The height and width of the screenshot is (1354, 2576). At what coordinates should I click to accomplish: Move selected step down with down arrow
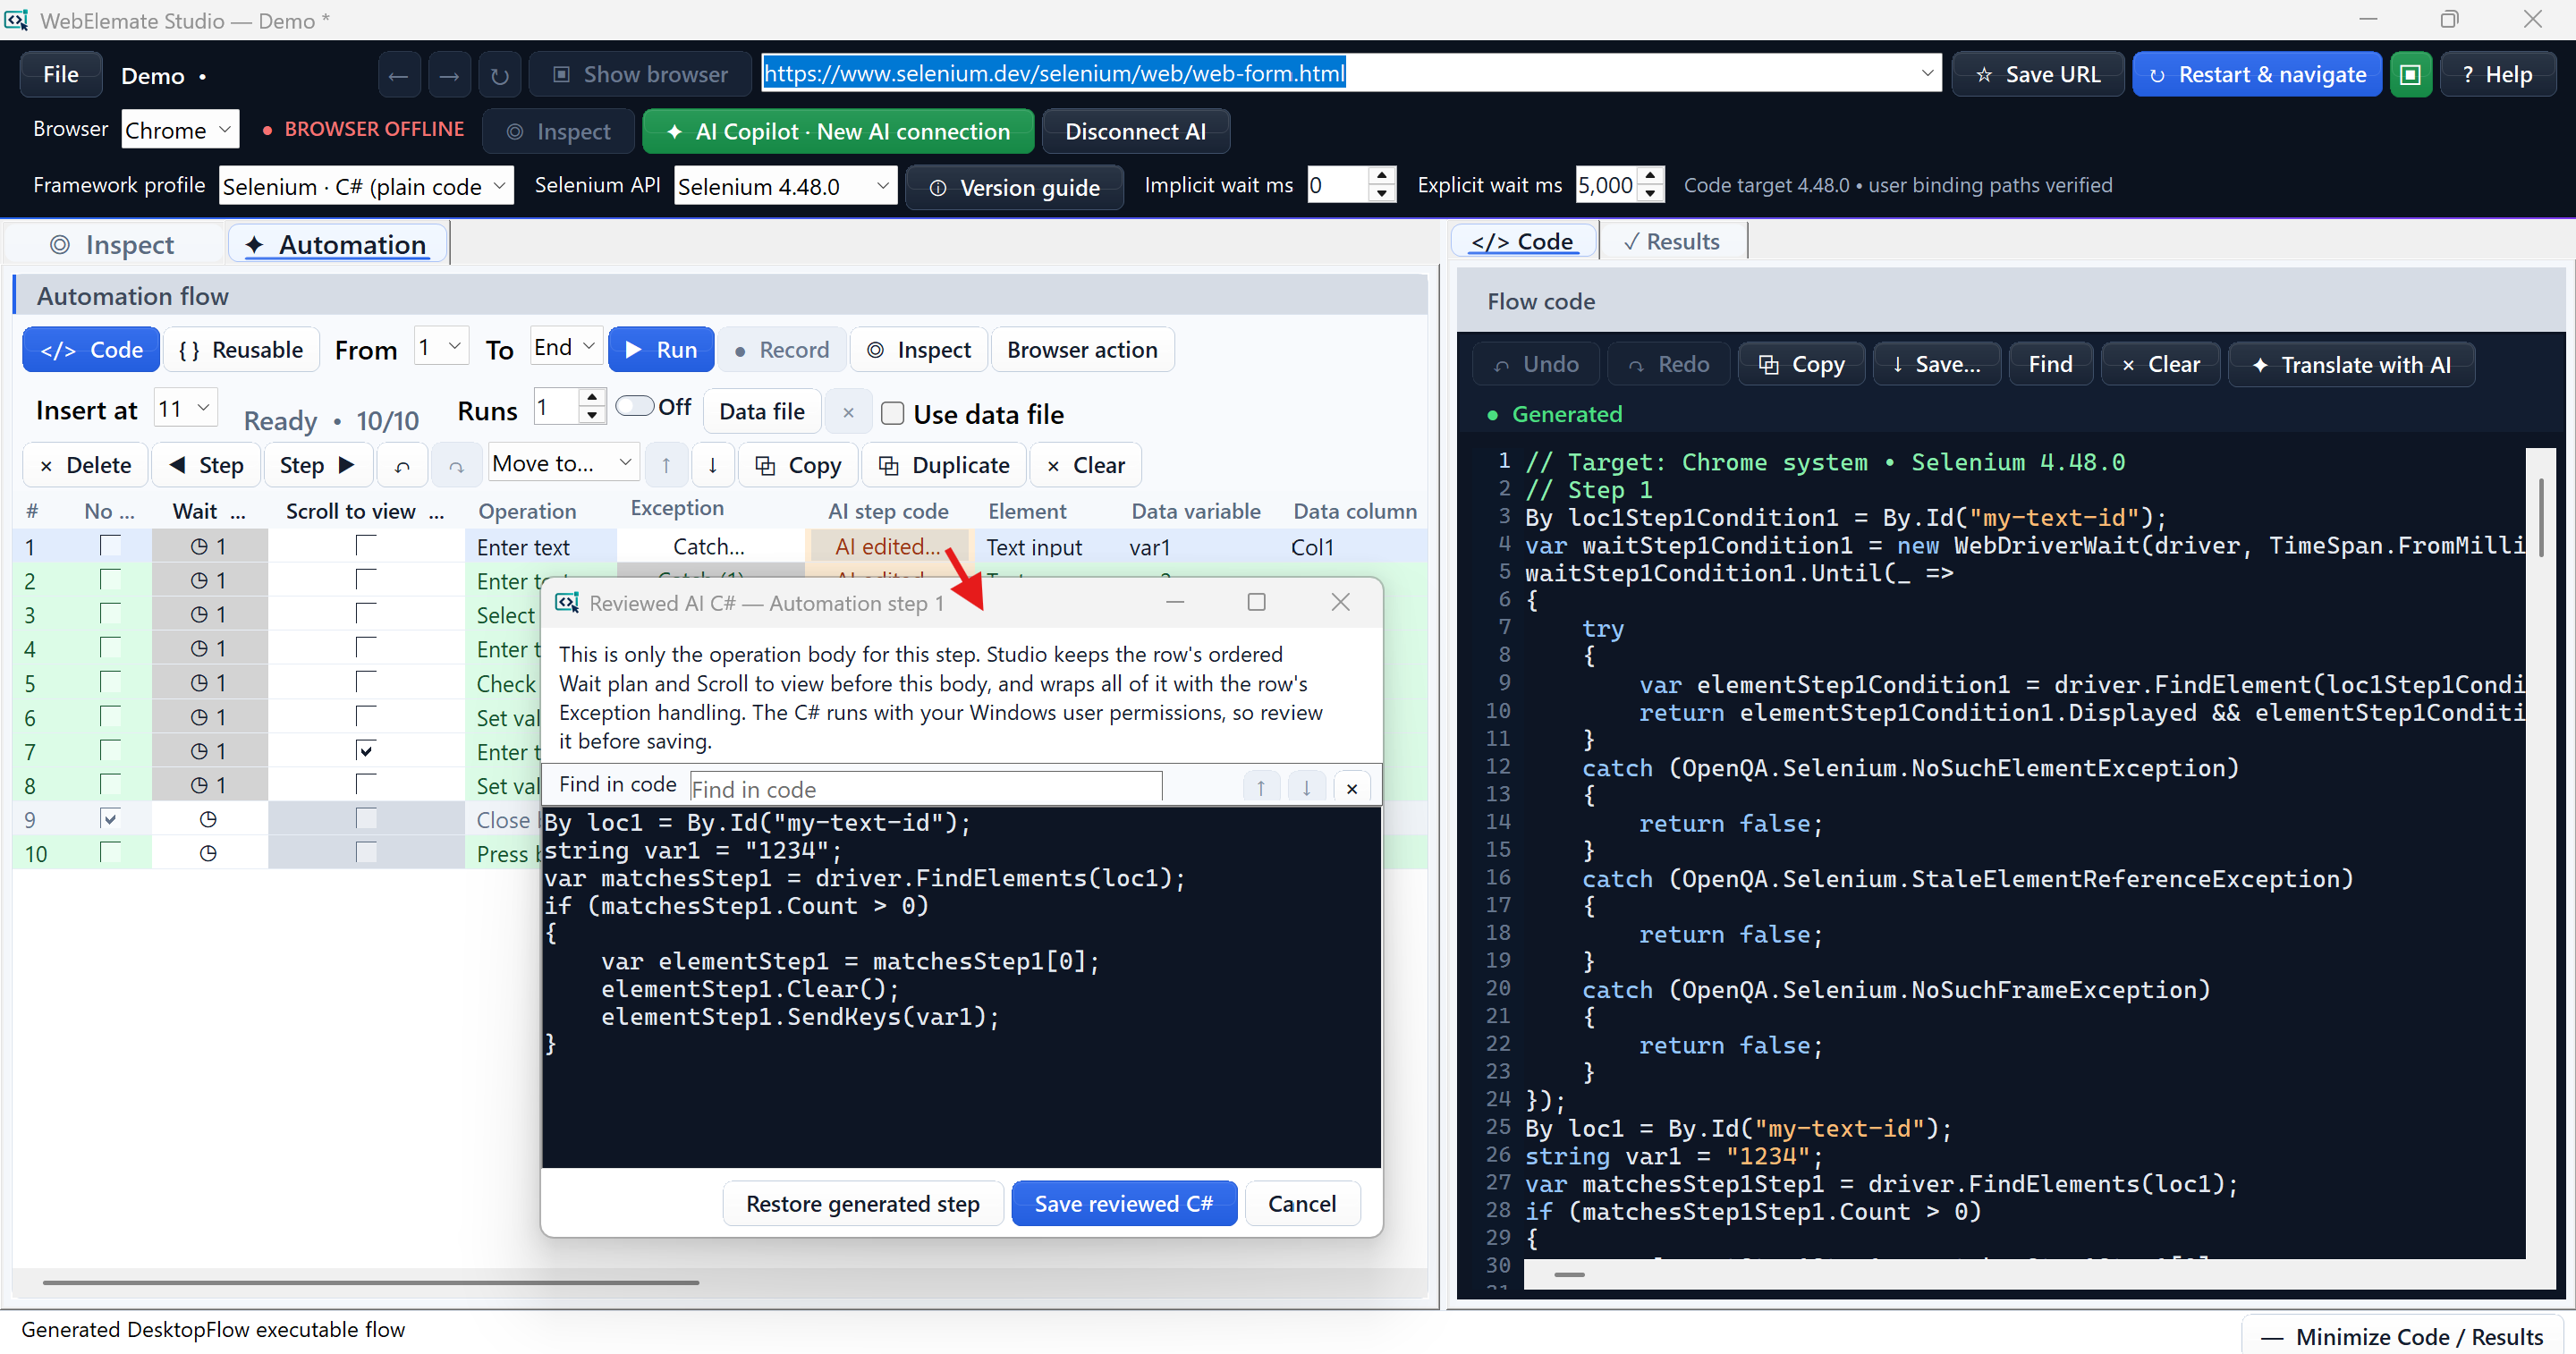tap(712, 465)
